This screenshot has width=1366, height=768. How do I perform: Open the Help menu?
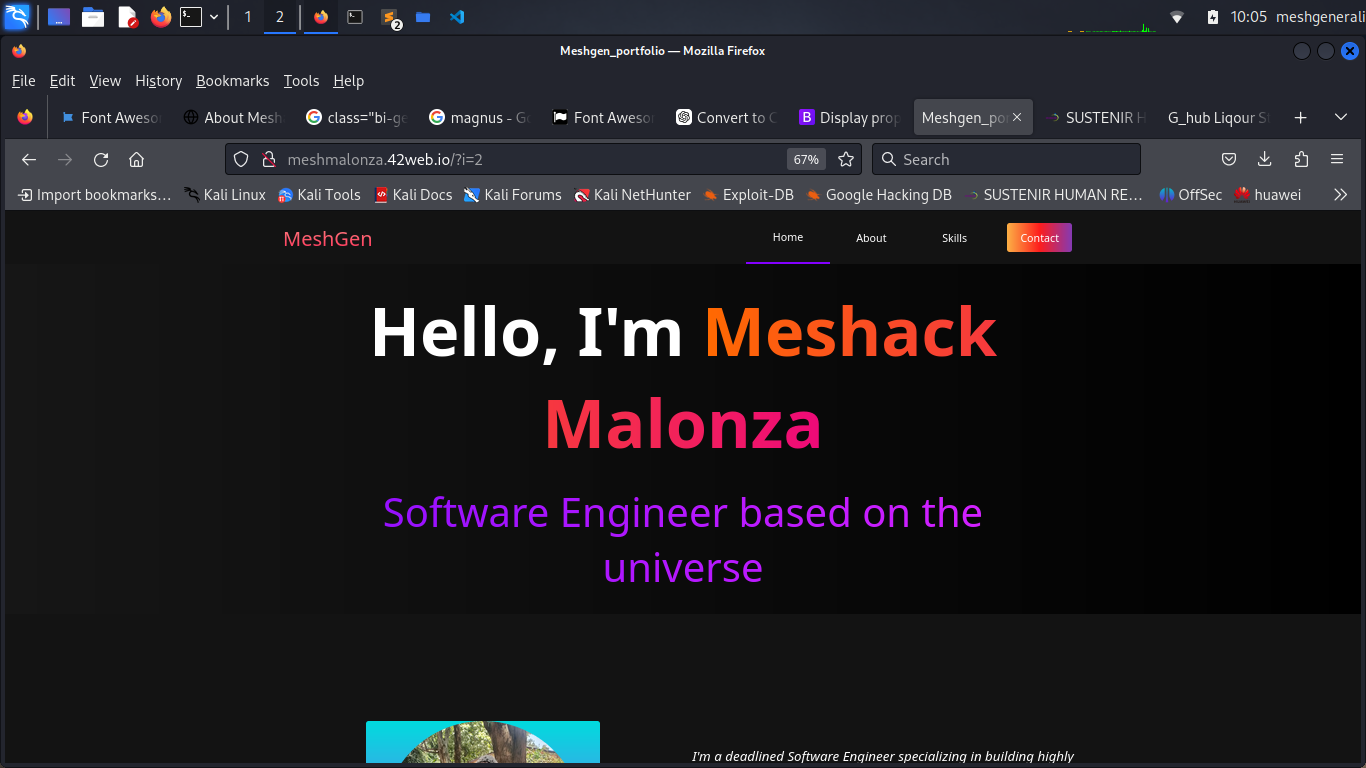tap(348, 81)
